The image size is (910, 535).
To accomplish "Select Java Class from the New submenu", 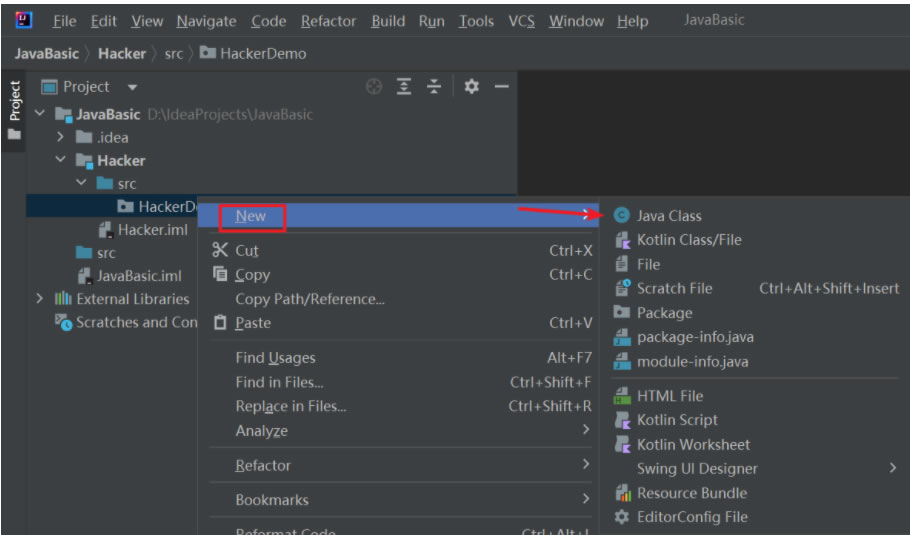I will [668, 216].
